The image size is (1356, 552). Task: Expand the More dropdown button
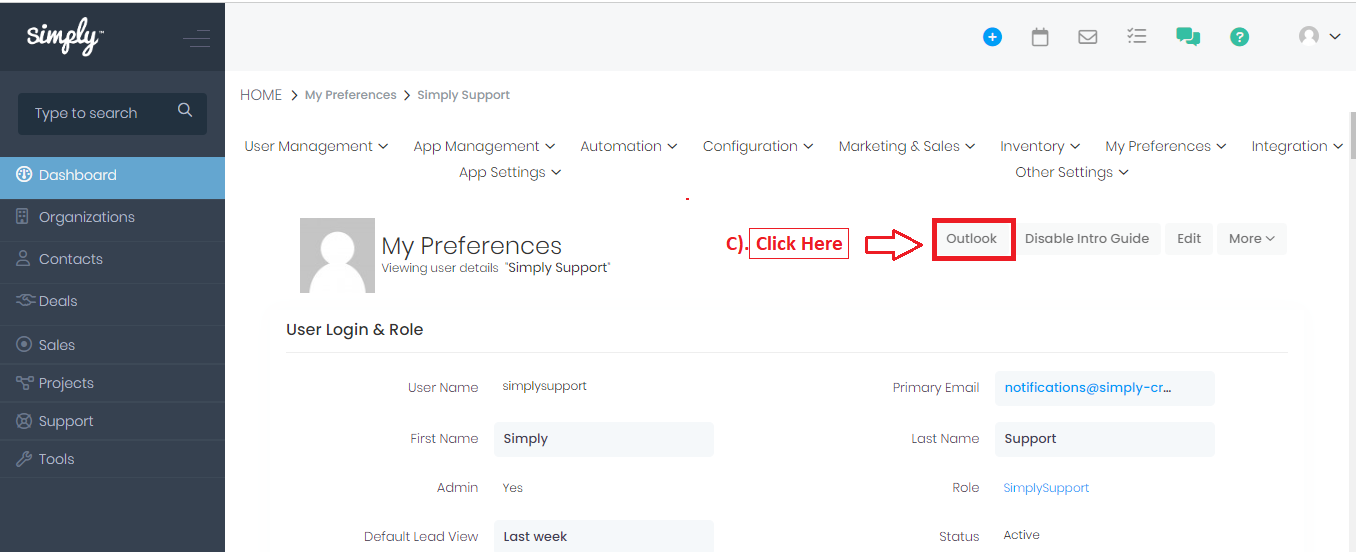click(1251, 239)
